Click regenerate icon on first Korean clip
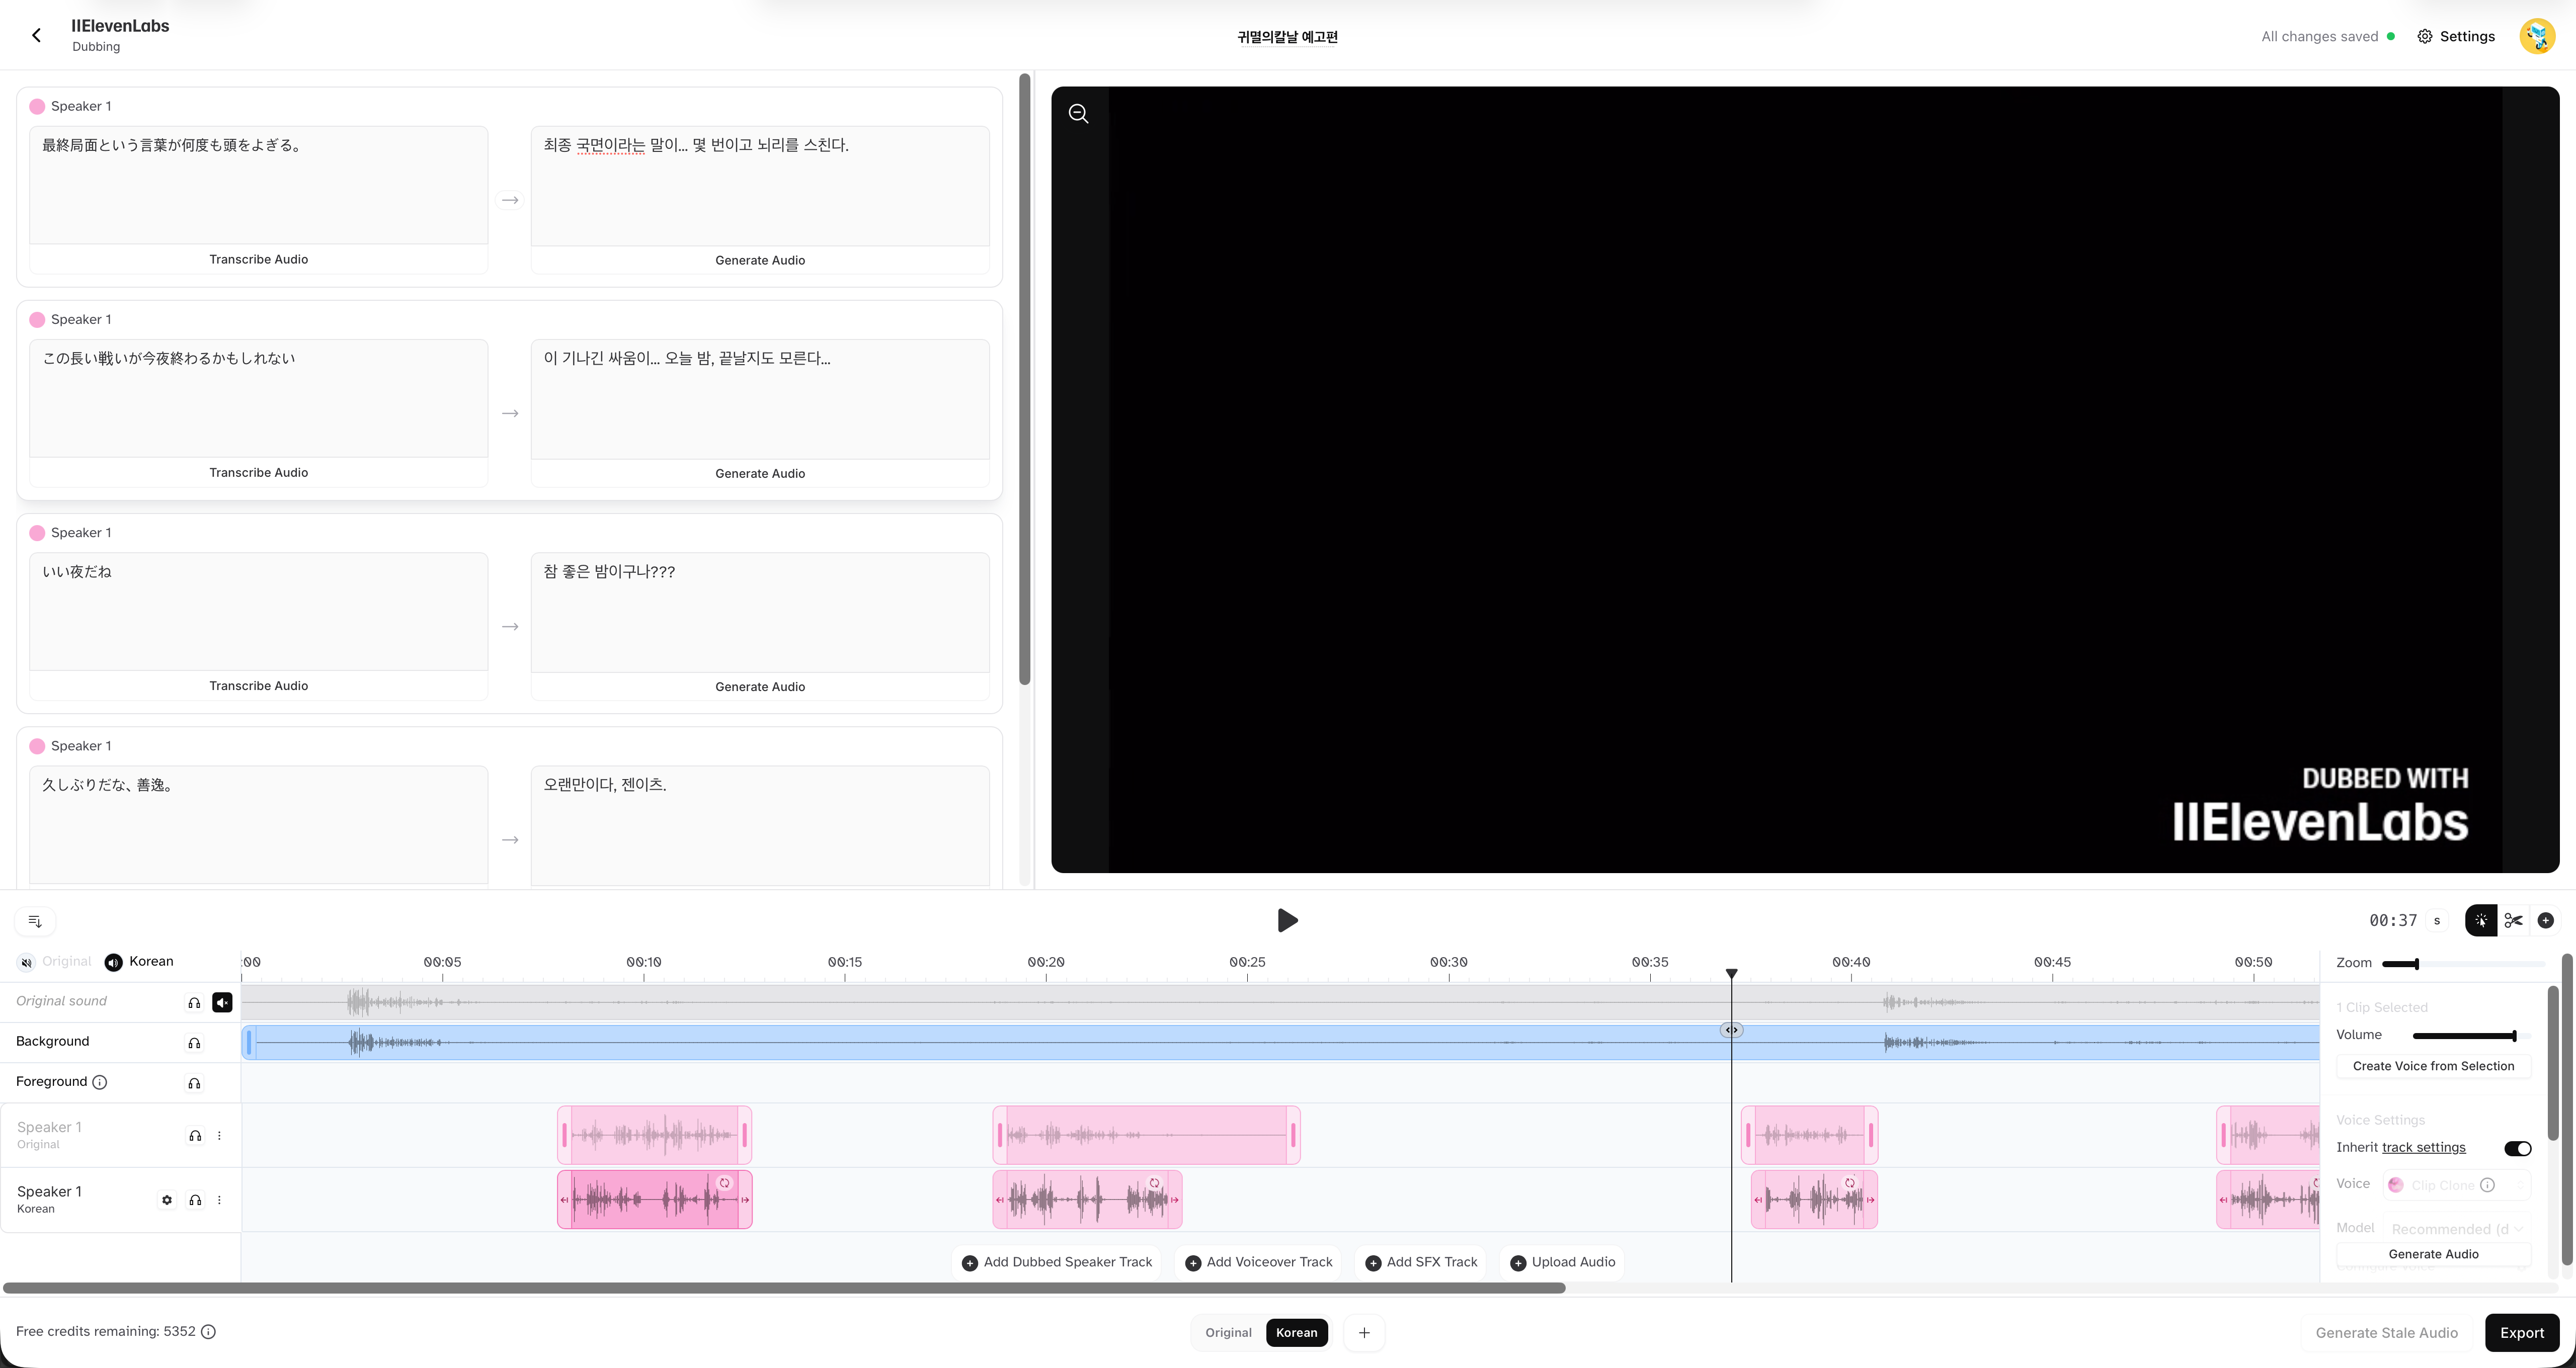The image size is (2576, 1368). pyautogui.click(x=725, y=1183)
